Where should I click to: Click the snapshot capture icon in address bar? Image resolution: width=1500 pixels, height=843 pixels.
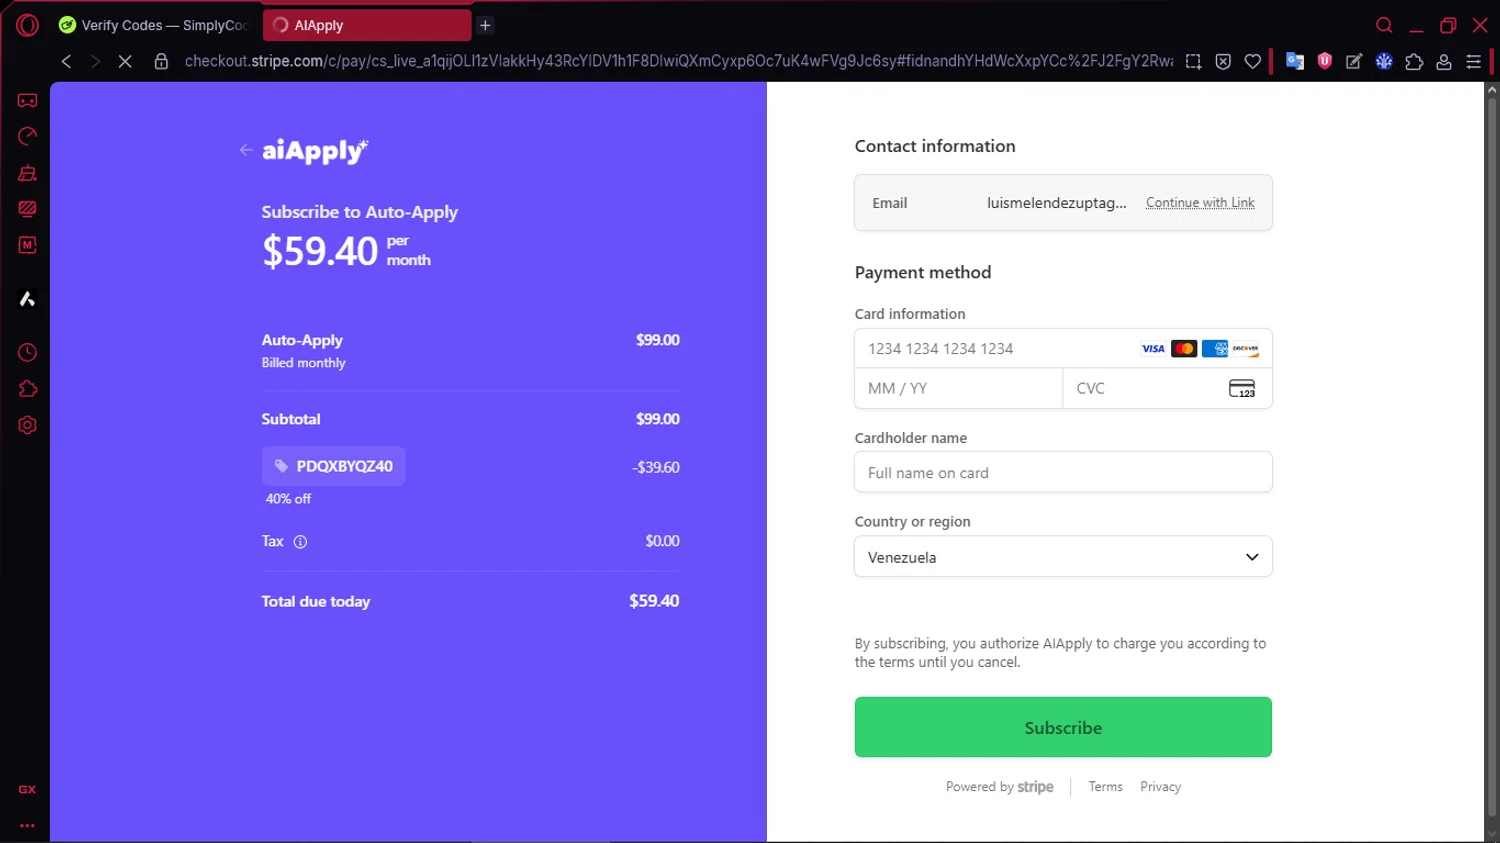click(x=1193, y=61)
